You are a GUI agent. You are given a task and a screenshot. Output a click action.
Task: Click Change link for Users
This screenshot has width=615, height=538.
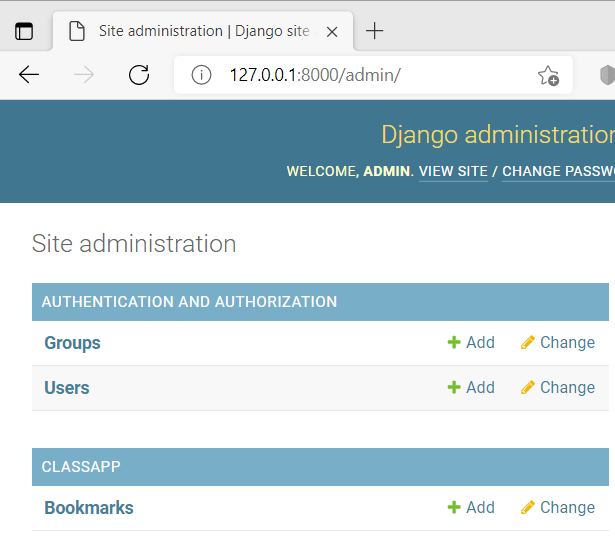(x=567, y=387)
